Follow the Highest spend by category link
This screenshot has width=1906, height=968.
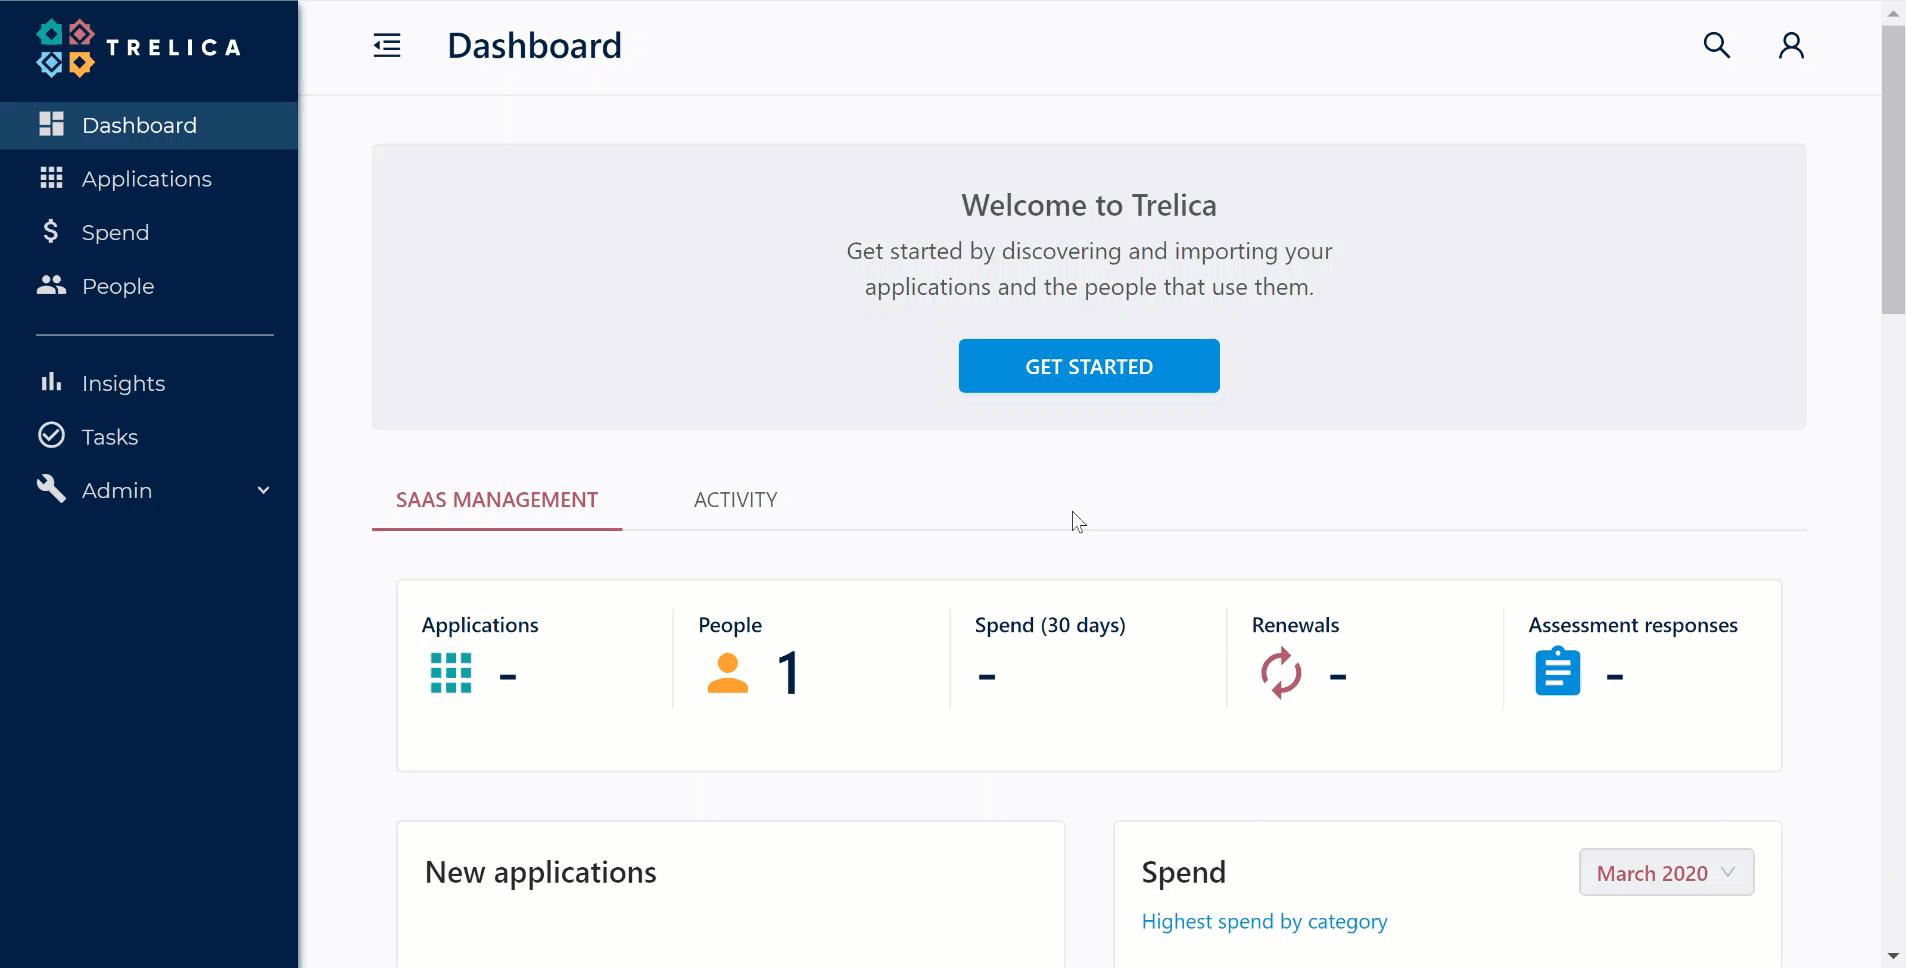pos(1264,921)
